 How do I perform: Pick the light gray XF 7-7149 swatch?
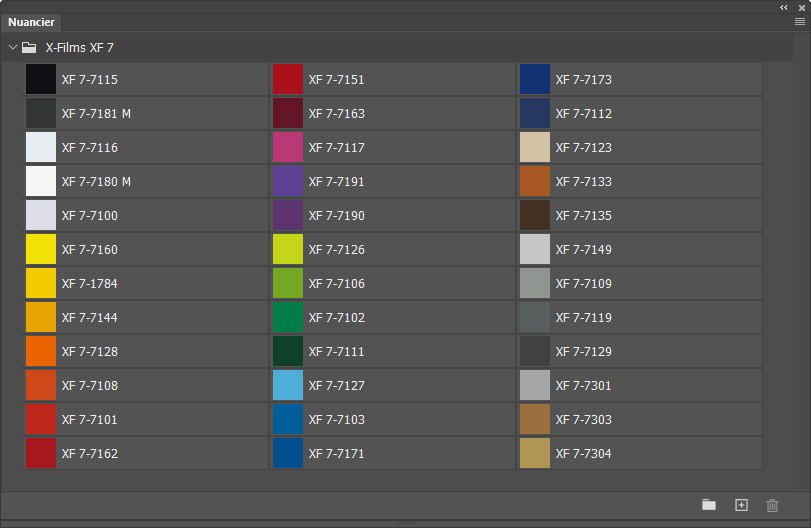tap(535, 249)
